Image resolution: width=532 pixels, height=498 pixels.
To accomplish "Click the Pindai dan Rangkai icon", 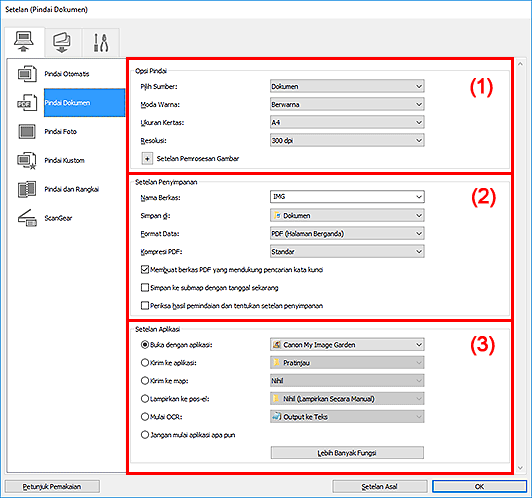I will 27,189.
